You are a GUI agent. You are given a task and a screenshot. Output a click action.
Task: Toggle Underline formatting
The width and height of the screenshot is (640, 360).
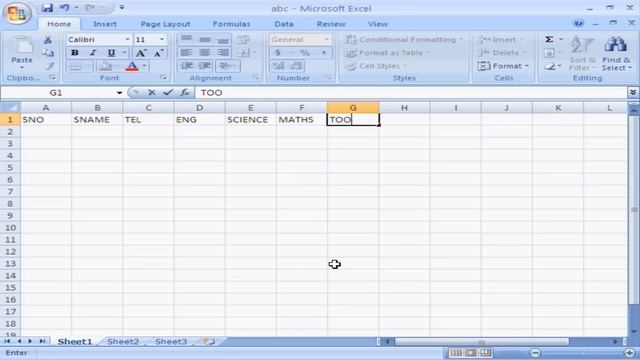[x=111, y=53]
